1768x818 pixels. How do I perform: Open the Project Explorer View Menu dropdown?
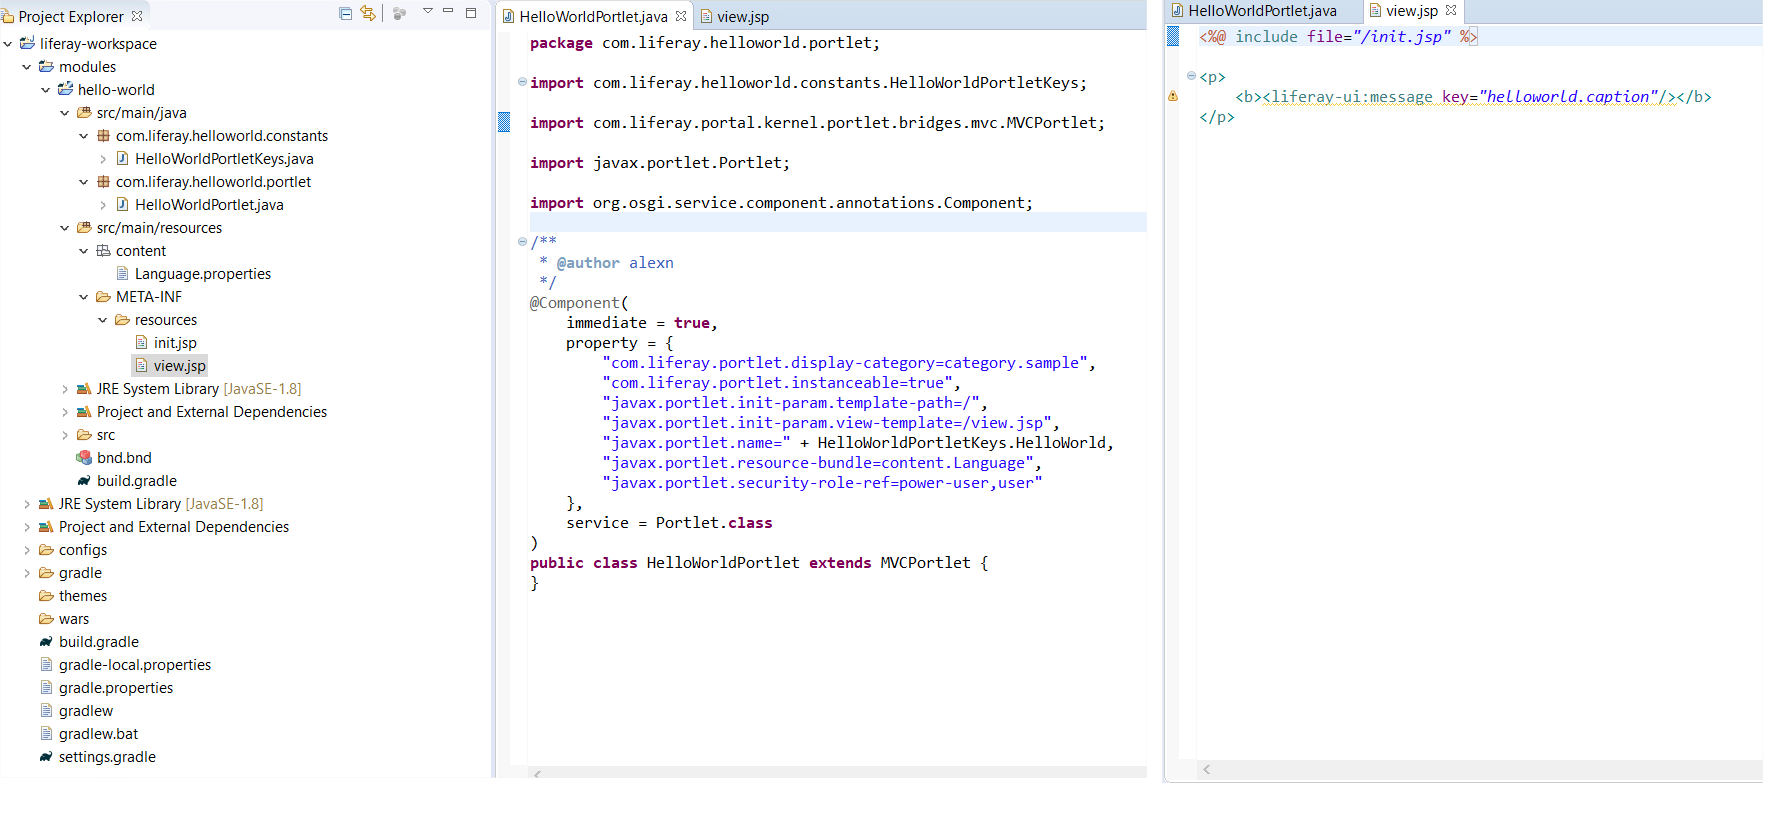[427, 12]
